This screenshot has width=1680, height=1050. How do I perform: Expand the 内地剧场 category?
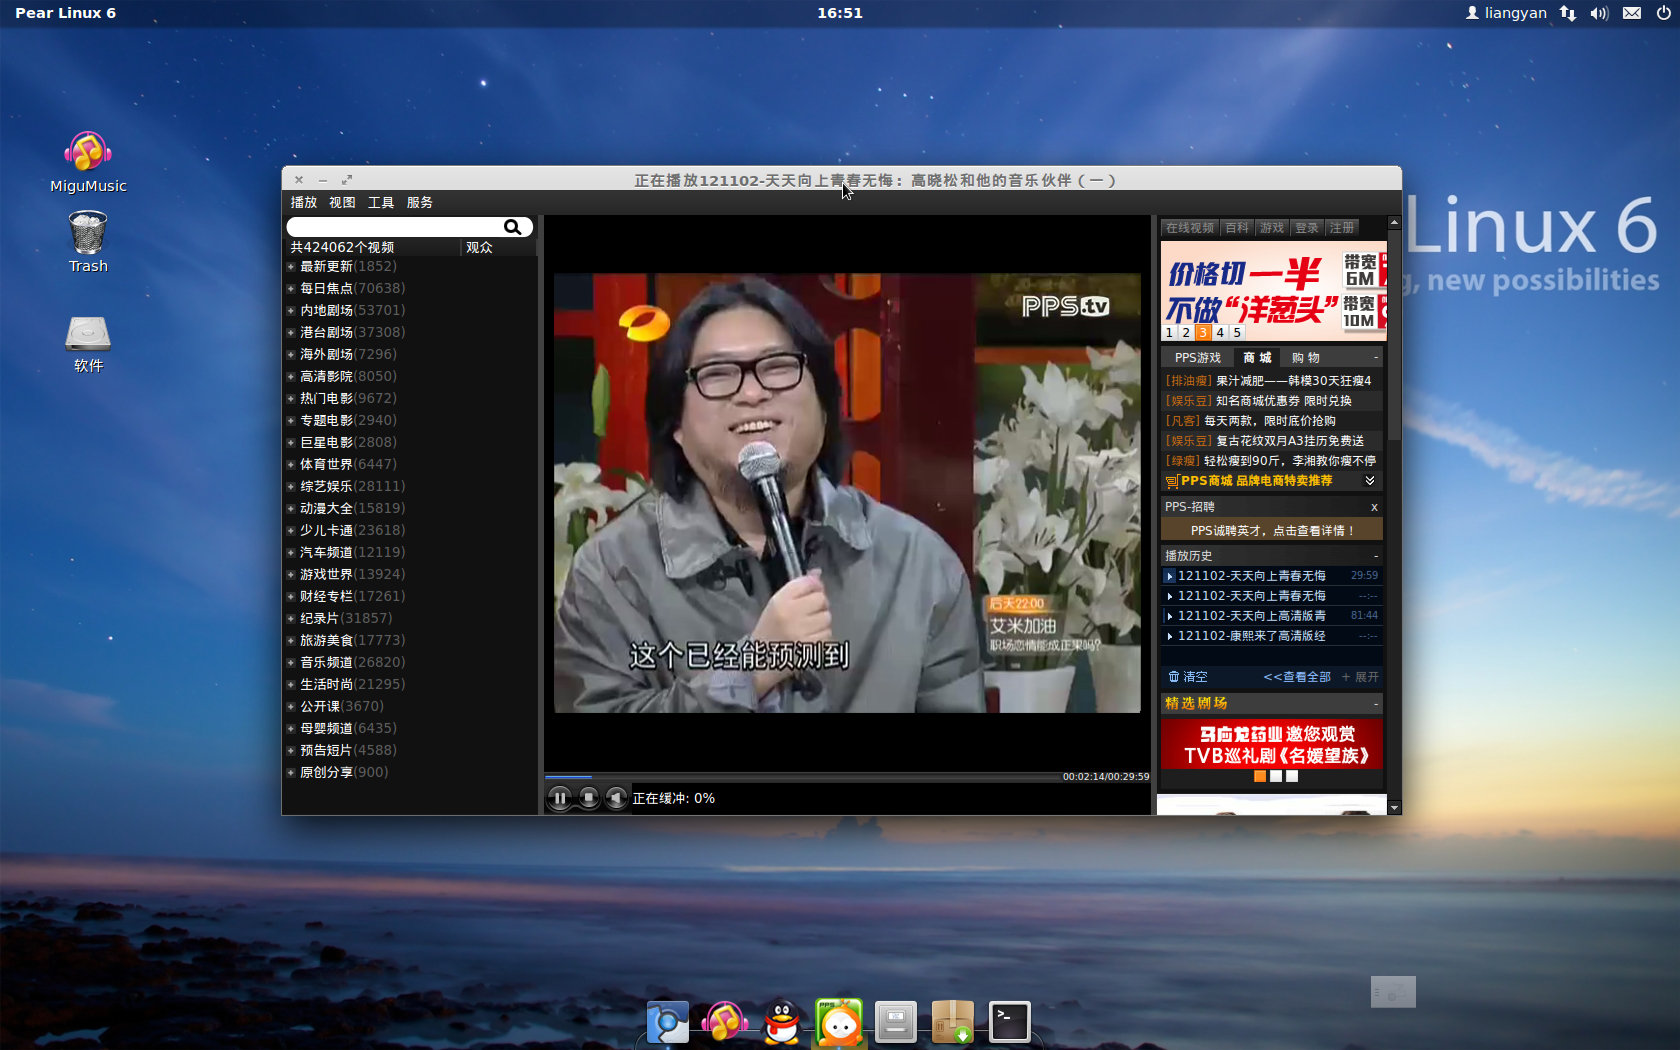pos(291,310)
